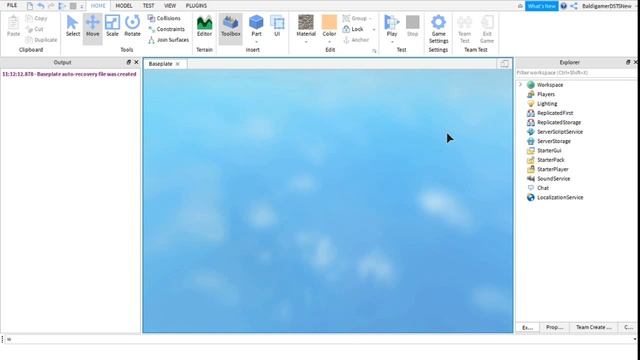640x360 pixels.
Task: Open the Part type dropdown arrow
Action: pyautogui.click(x=256, y=42)
